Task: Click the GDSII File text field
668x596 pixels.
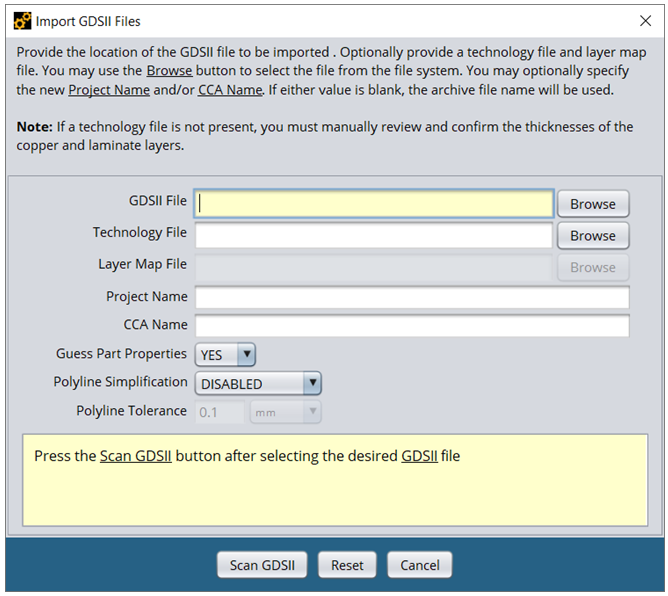Action: point(374,203)
